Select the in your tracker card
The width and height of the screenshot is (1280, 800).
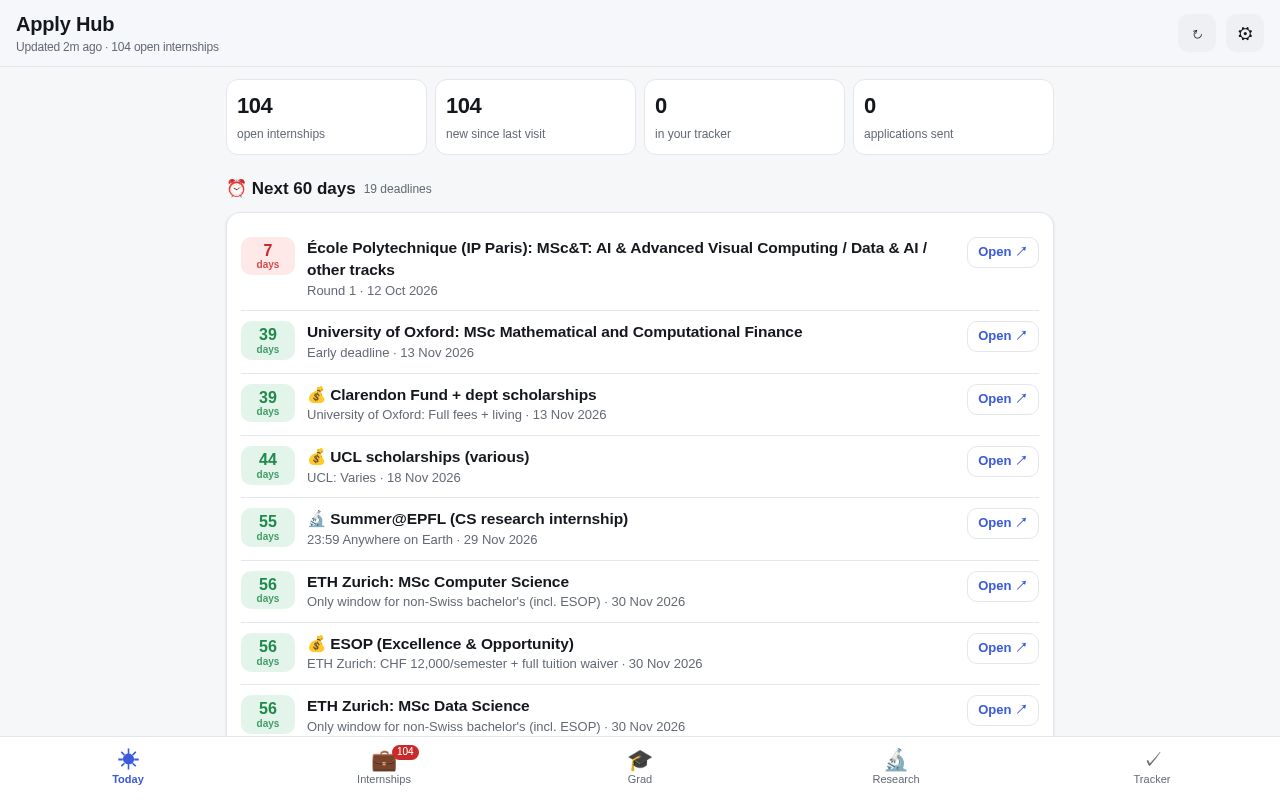(744, 117)
